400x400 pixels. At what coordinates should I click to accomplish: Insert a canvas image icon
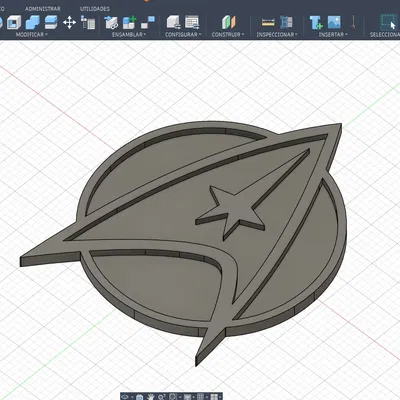pyautogui.click(x=334, y=22)
